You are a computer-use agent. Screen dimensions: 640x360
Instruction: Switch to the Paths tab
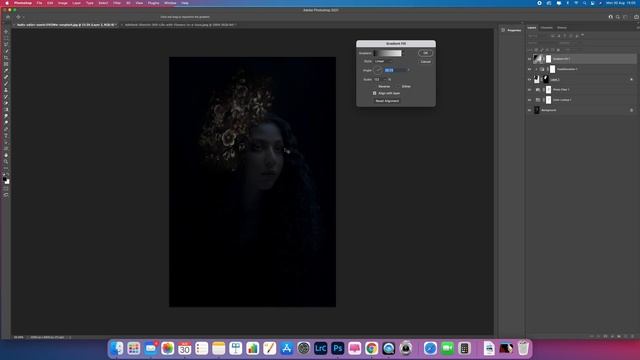[x=562, y=28]
